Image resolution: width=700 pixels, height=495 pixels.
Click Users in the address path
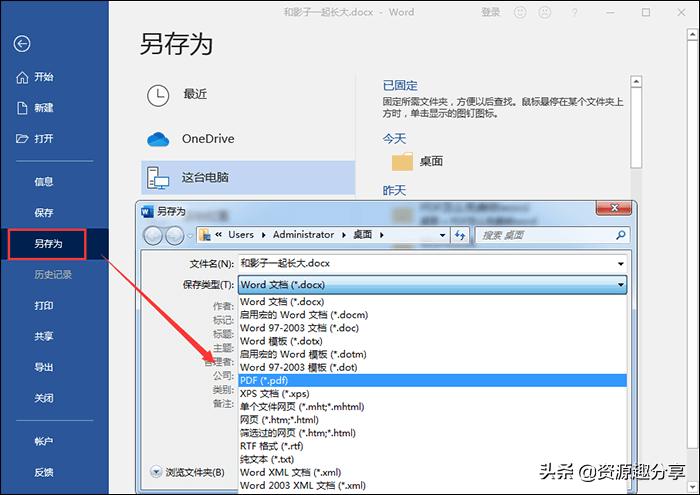[x=241, y=235]
